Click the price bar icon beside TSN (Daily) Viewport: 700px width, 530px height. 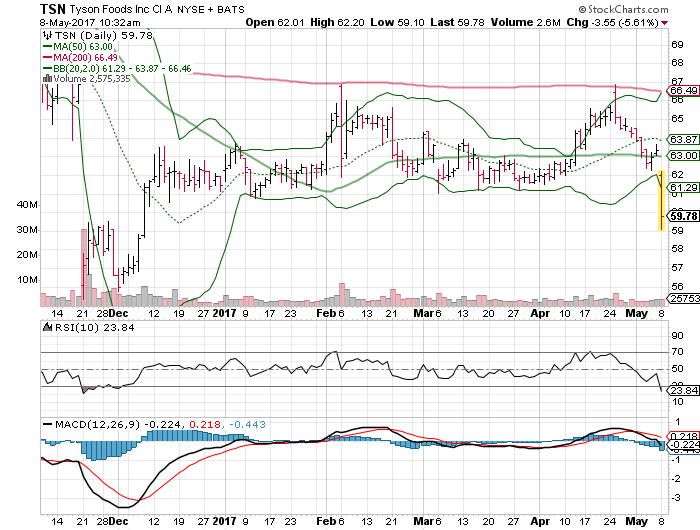[x=47, y=35]
